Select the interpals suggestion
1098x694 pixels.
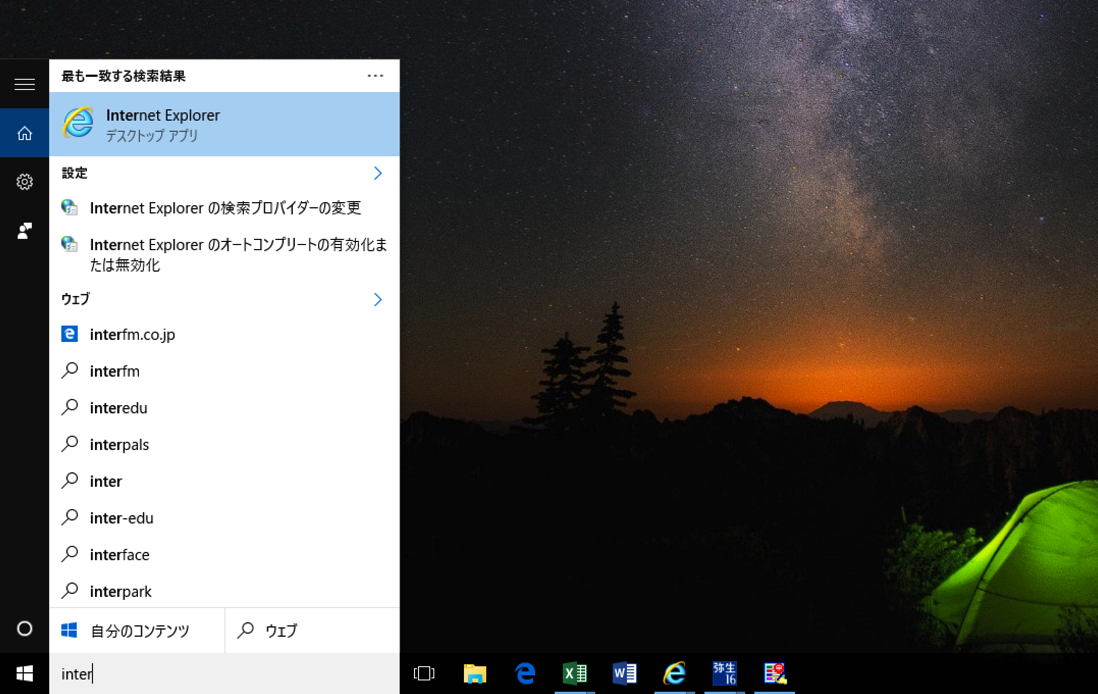(224, 445)
